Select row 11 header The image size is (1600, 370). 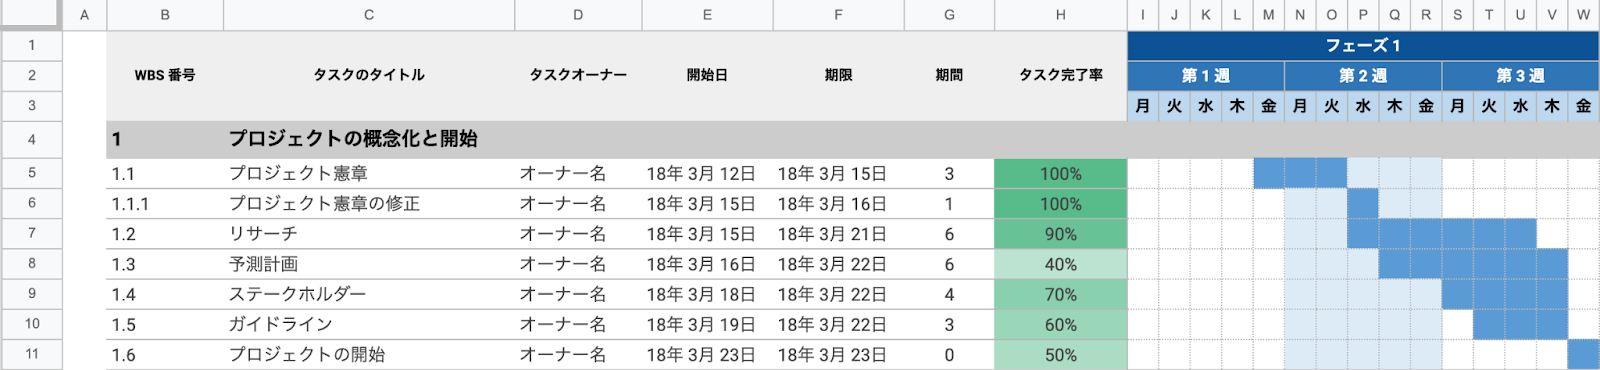tap(31, 354)
